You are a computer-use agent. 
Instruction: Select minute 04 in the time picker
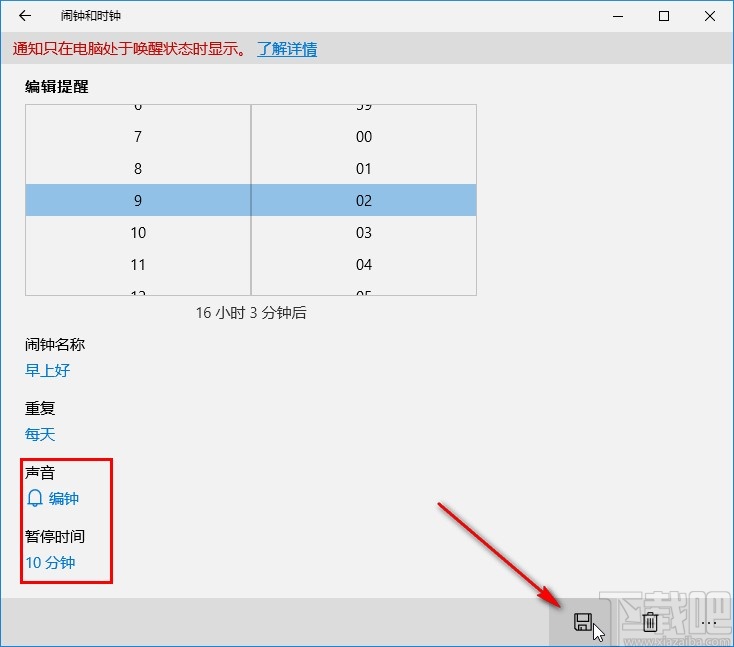tap(364, 265)
